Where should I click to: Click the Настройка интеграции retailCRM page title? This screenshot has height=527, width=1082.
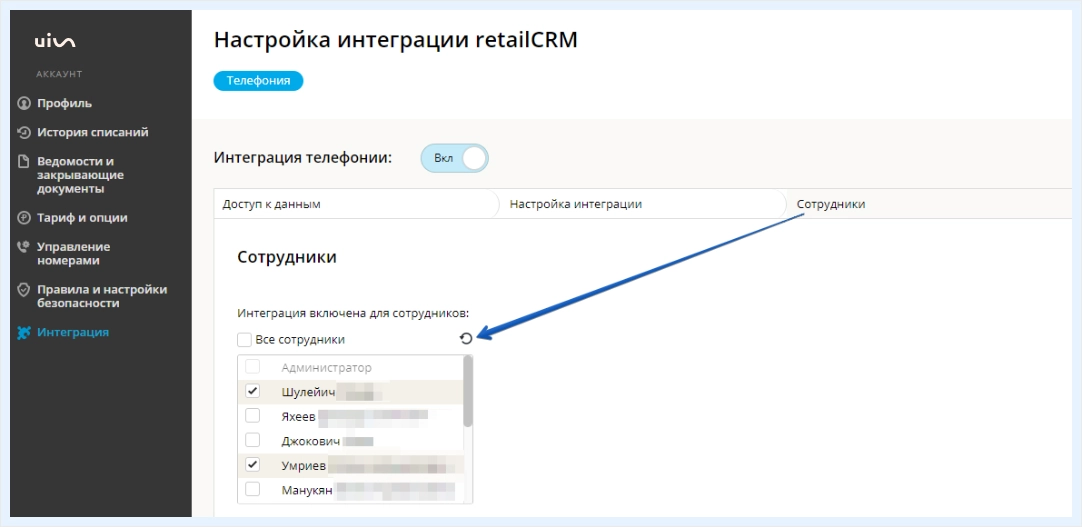point(395,39)
